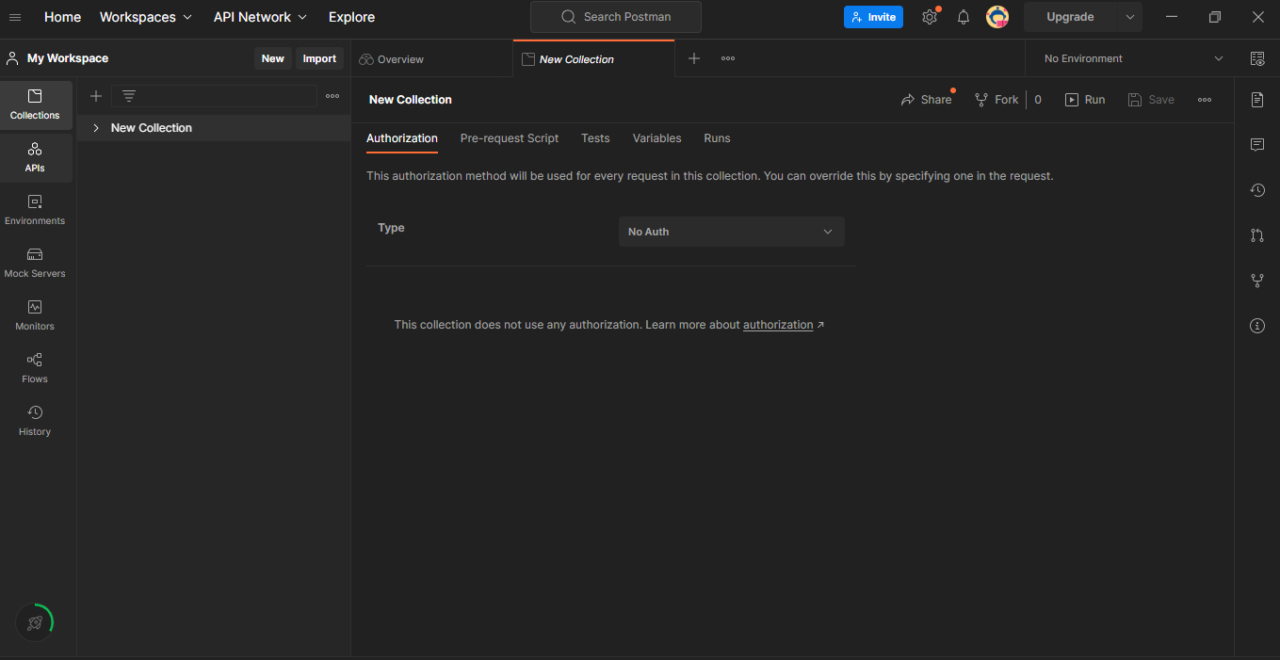Viewport: 1280px width, 660px height.
Task: Select the Monitors sidebar icon
Action: (x=35, y=315)
